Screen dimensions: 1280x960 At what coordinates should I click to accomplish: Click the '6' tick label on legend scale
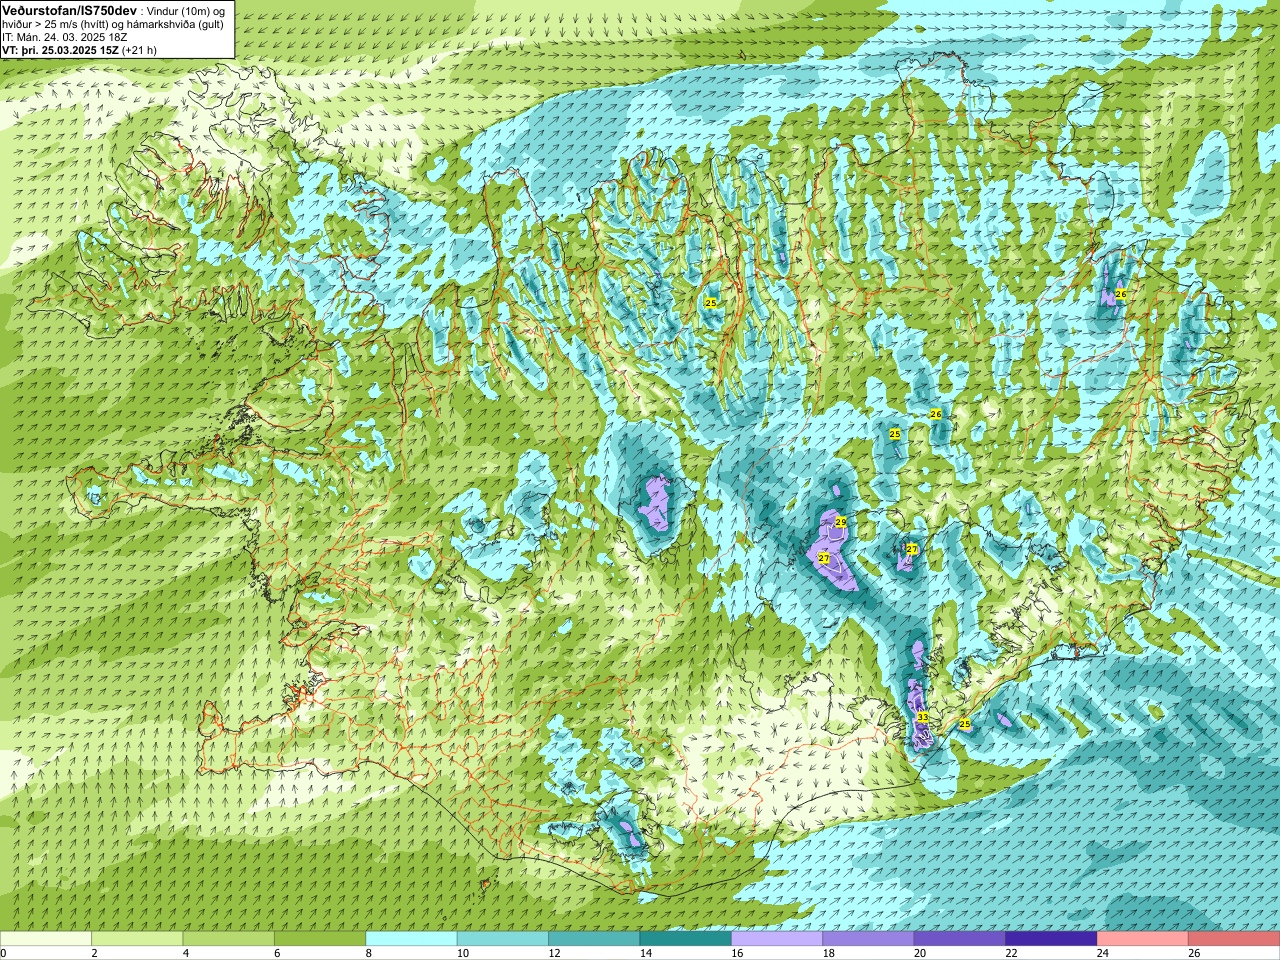277,954
